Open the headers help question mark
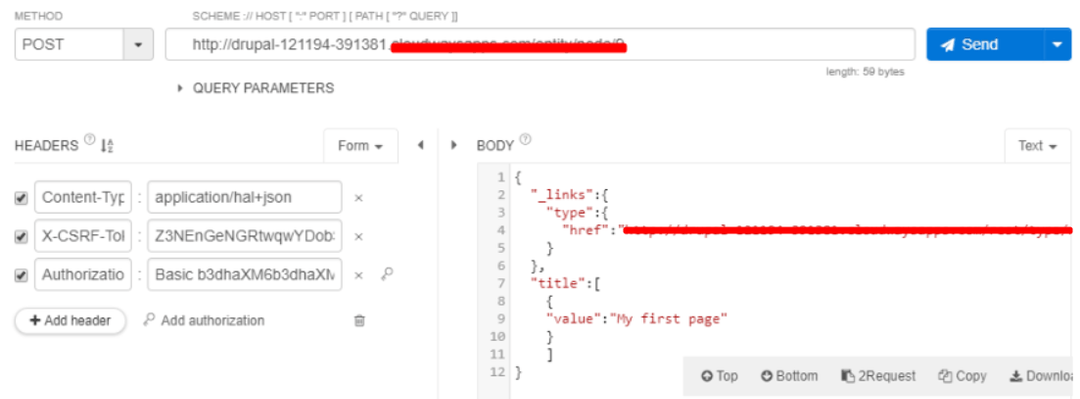This screenshot has width=1080, height=399. (90, 140)
